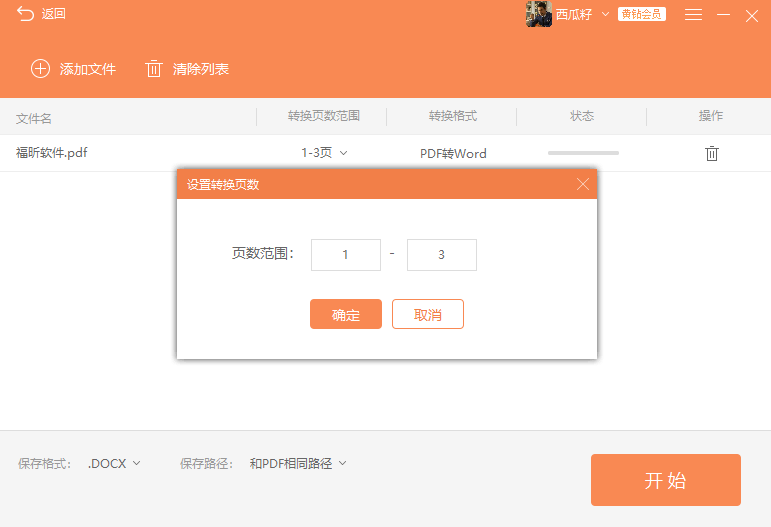The width and height of the screenshot is (771, 527).
Task: Open the hamburger menu icon
Action: pos(693,15)
